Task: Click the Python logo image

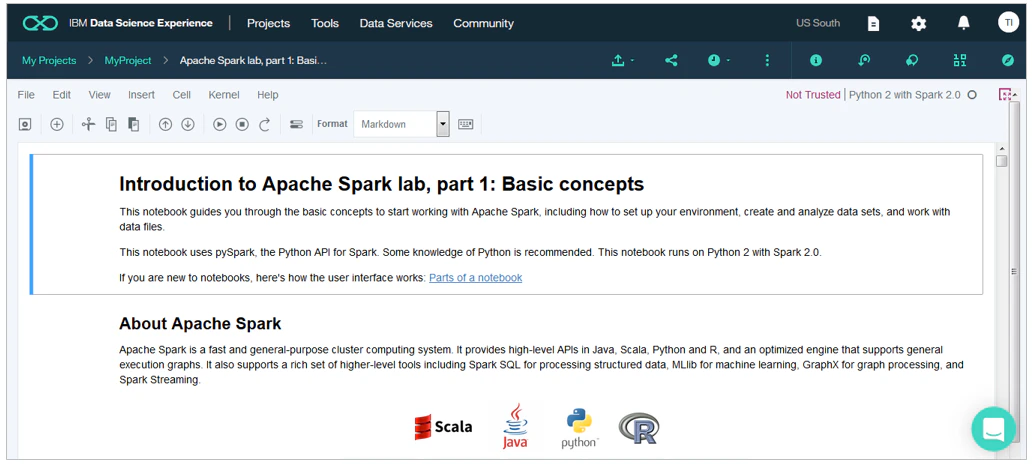Action: click(579, 428)
